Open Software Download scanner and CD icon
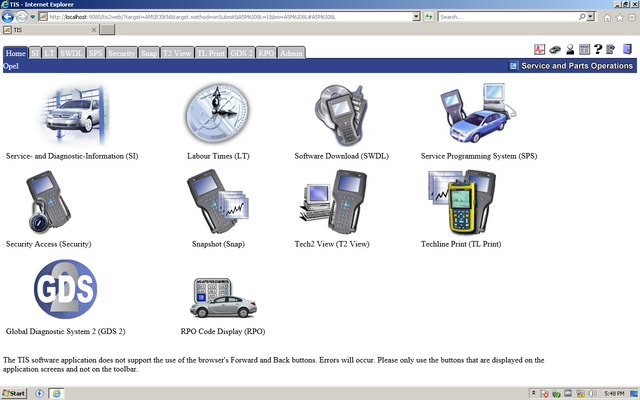Image resolution: width=640 pixels, height=400 pixels. (341, 115)
